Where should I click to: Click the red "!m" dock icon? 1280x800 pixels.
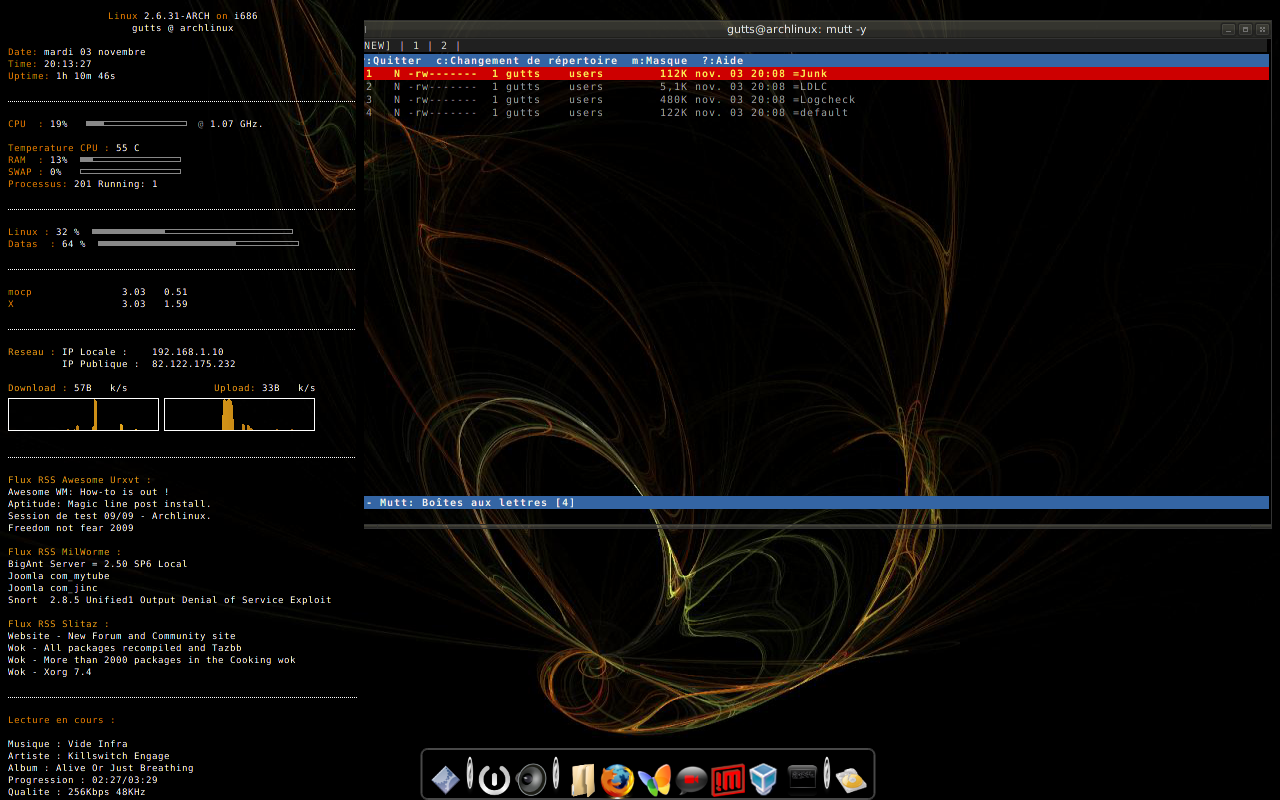(x=728, y=780)
